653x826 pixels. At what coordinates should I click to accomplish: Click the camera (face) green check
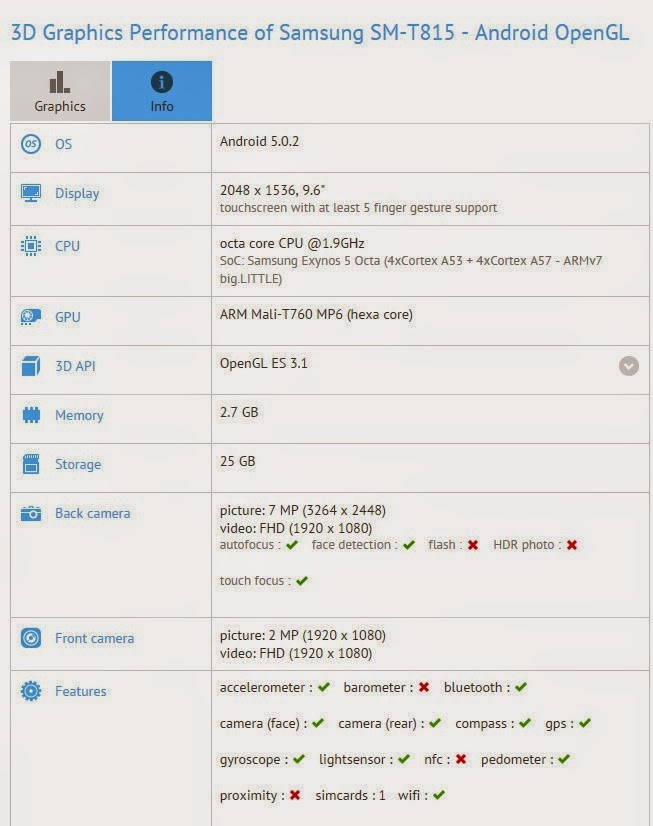(x=318, y=723)
